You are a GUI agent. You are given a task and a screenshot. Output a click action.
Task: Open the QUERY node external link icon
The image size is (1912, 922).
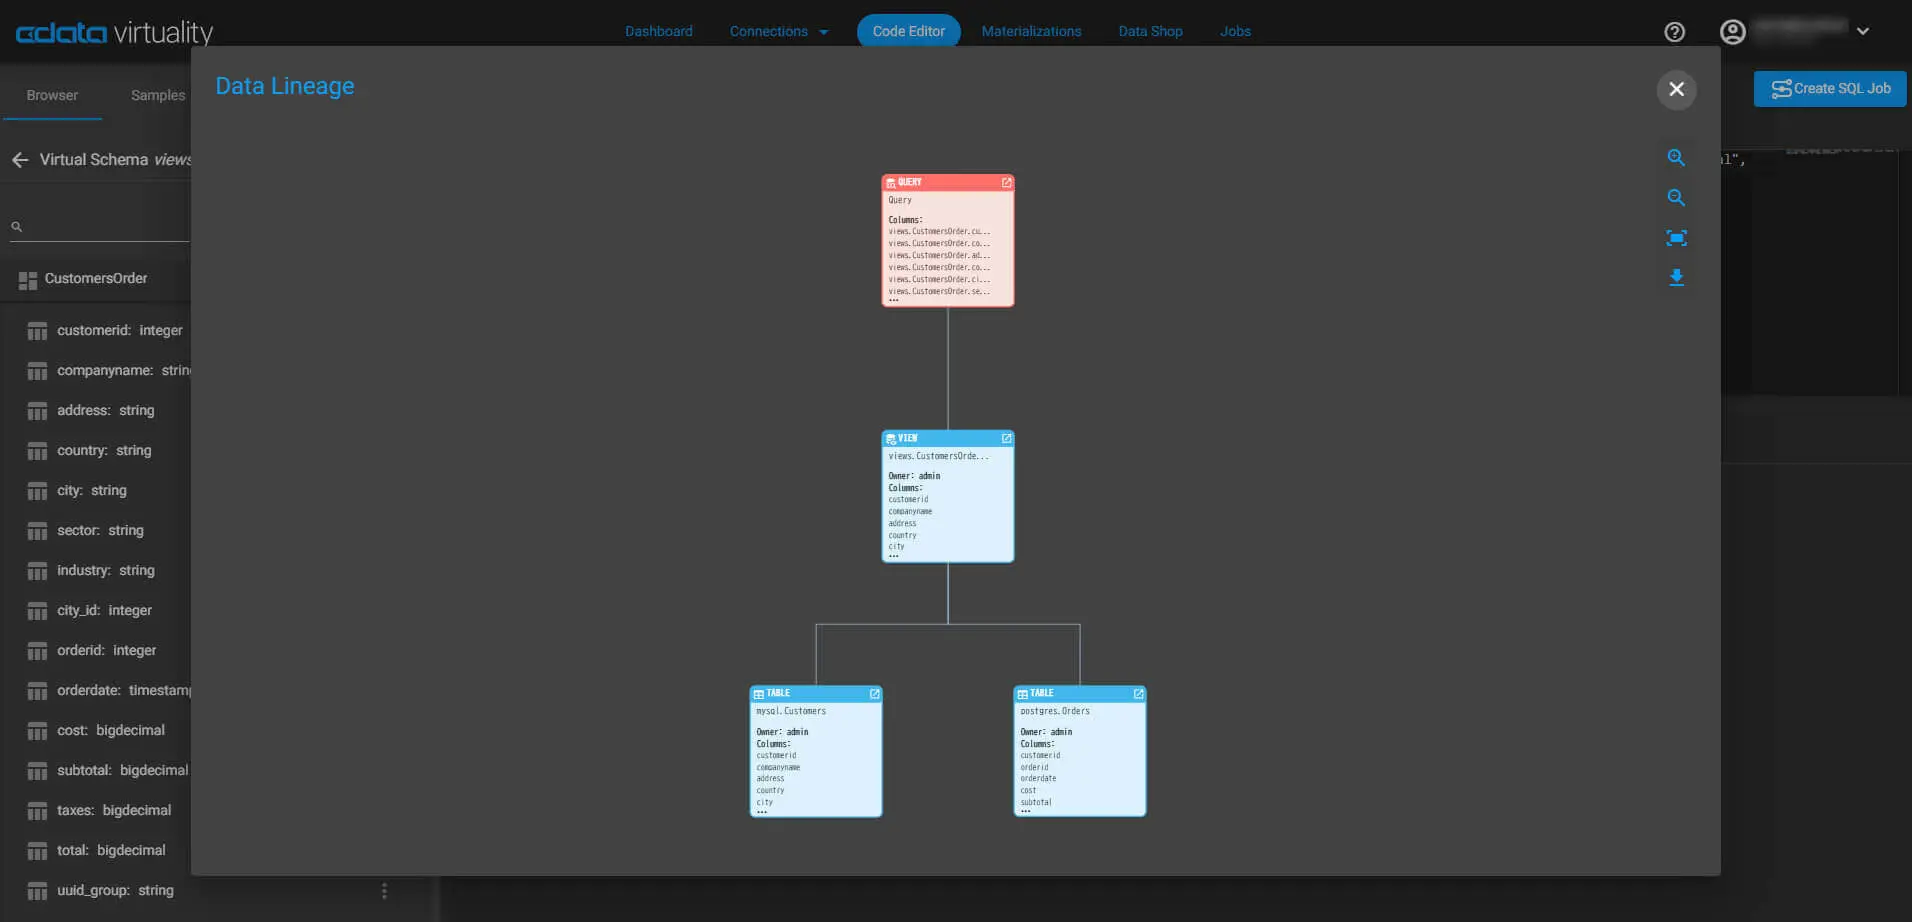(1006, 183)
